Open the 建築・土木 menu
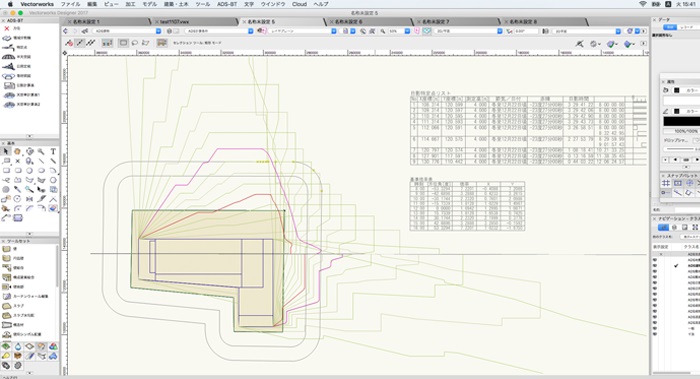 click(176, 4)
